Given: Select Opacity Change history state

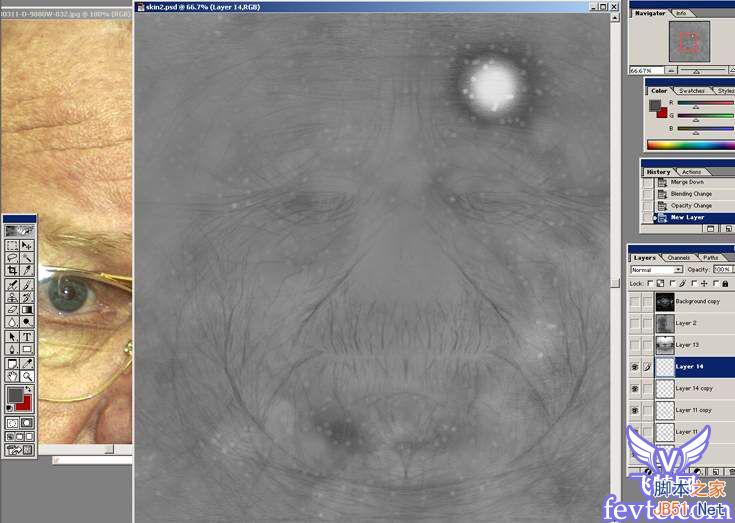Looking at the screenshot, I should [x=694, y=205].
